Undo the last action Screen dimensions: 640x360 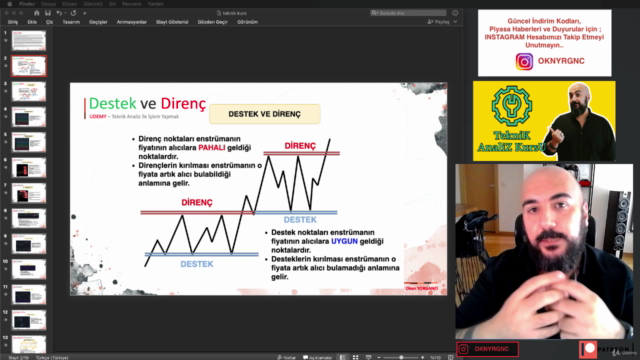pos(59,13)
